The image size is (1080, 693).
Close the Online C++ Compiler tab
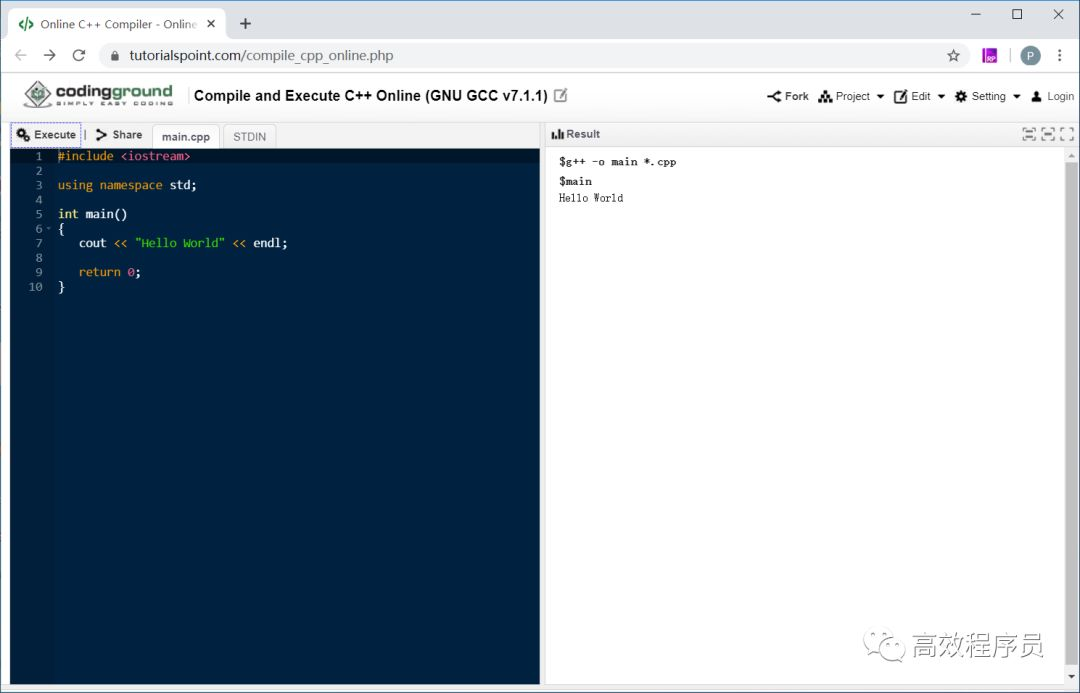click(x=211, y=24)
